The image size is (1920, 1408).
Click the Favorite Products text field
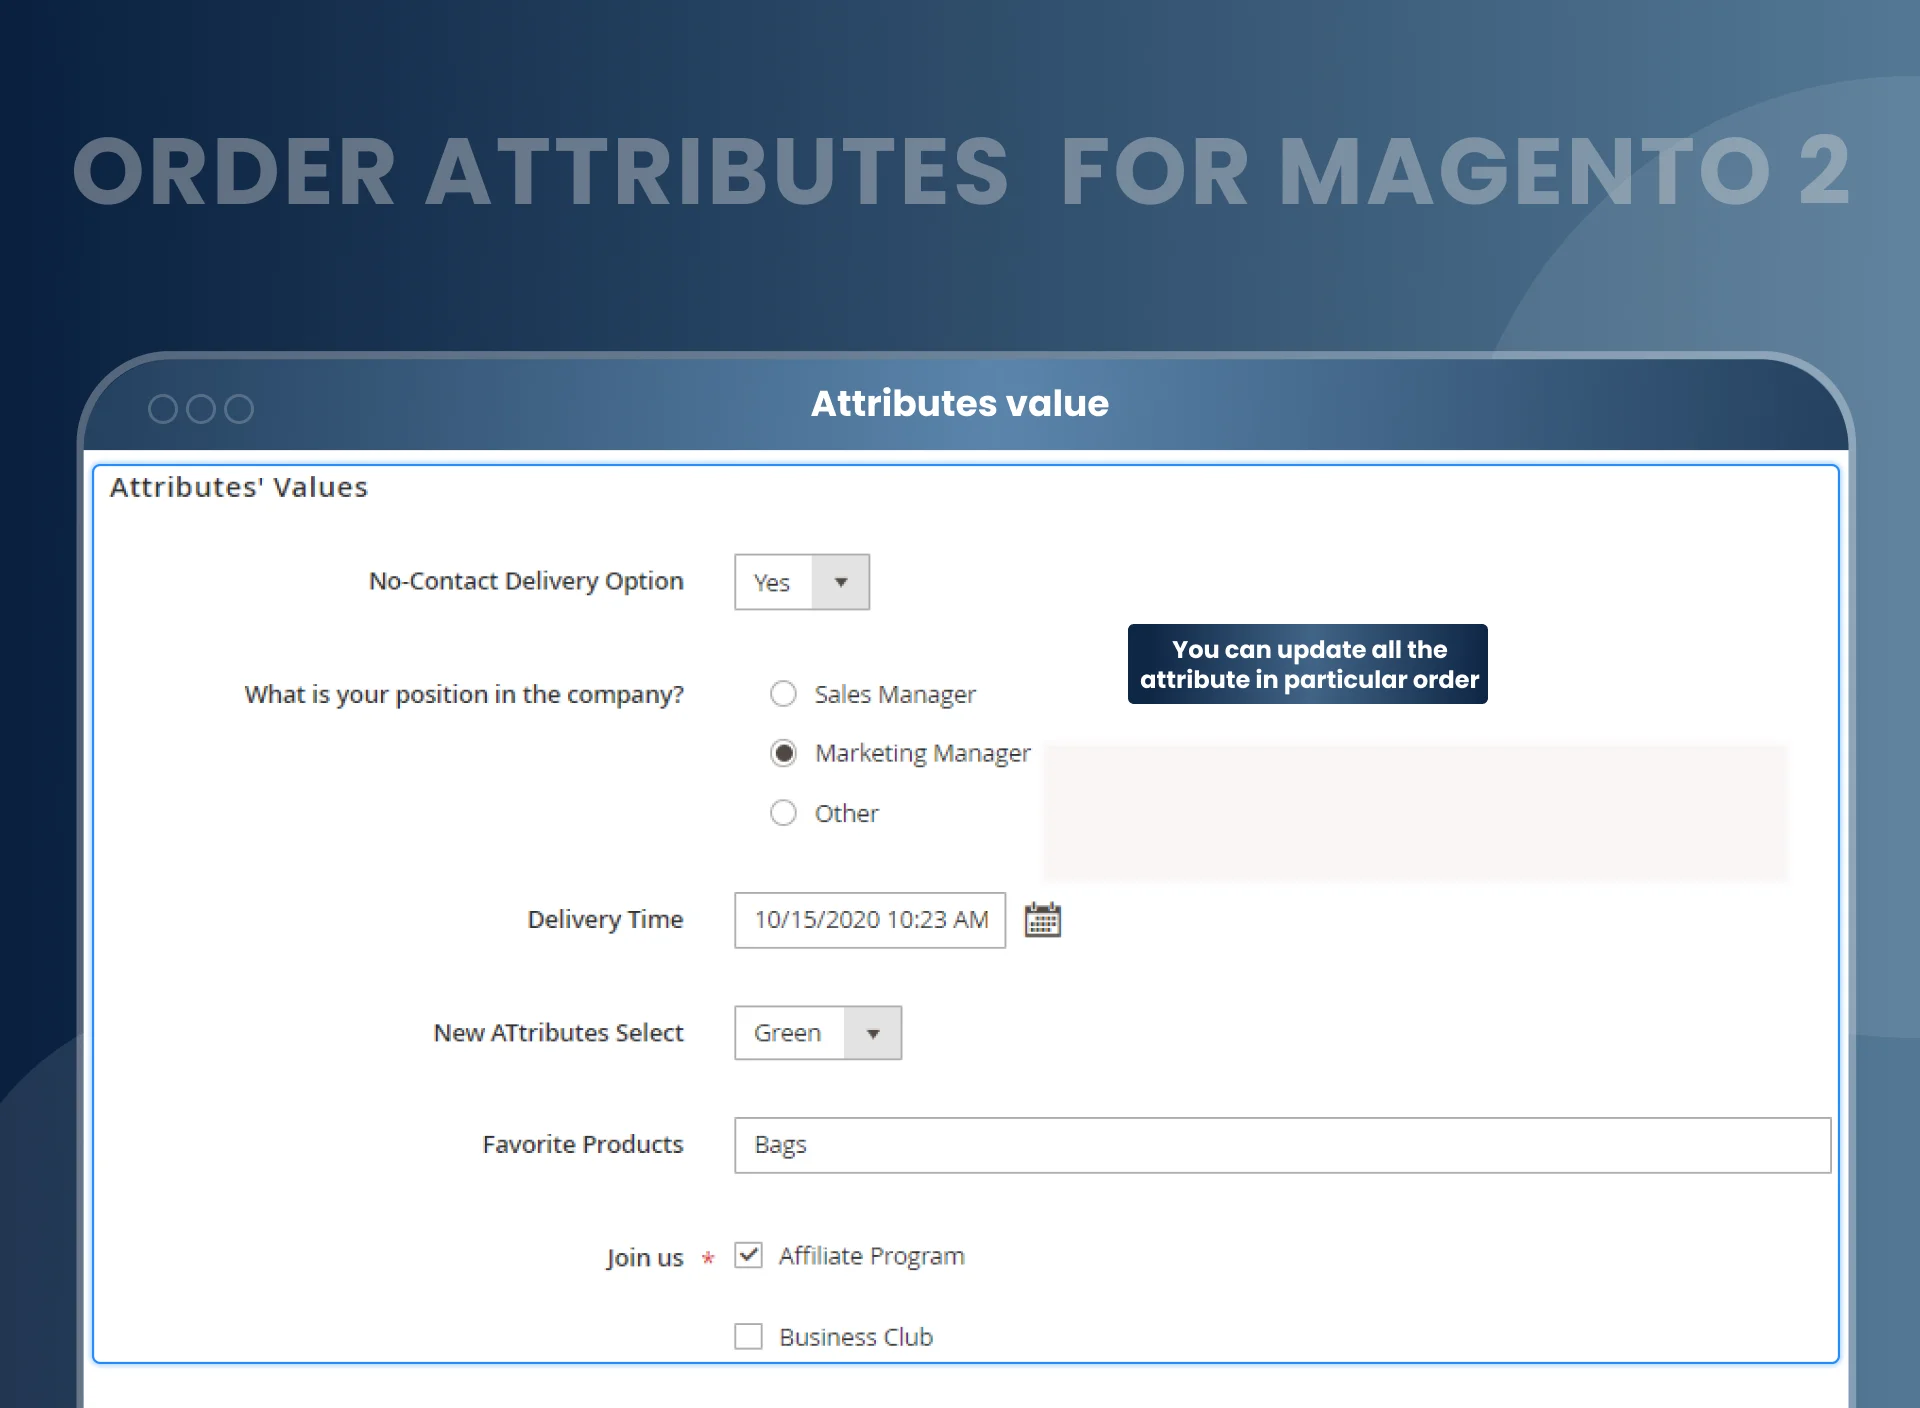point(1282,1145)
